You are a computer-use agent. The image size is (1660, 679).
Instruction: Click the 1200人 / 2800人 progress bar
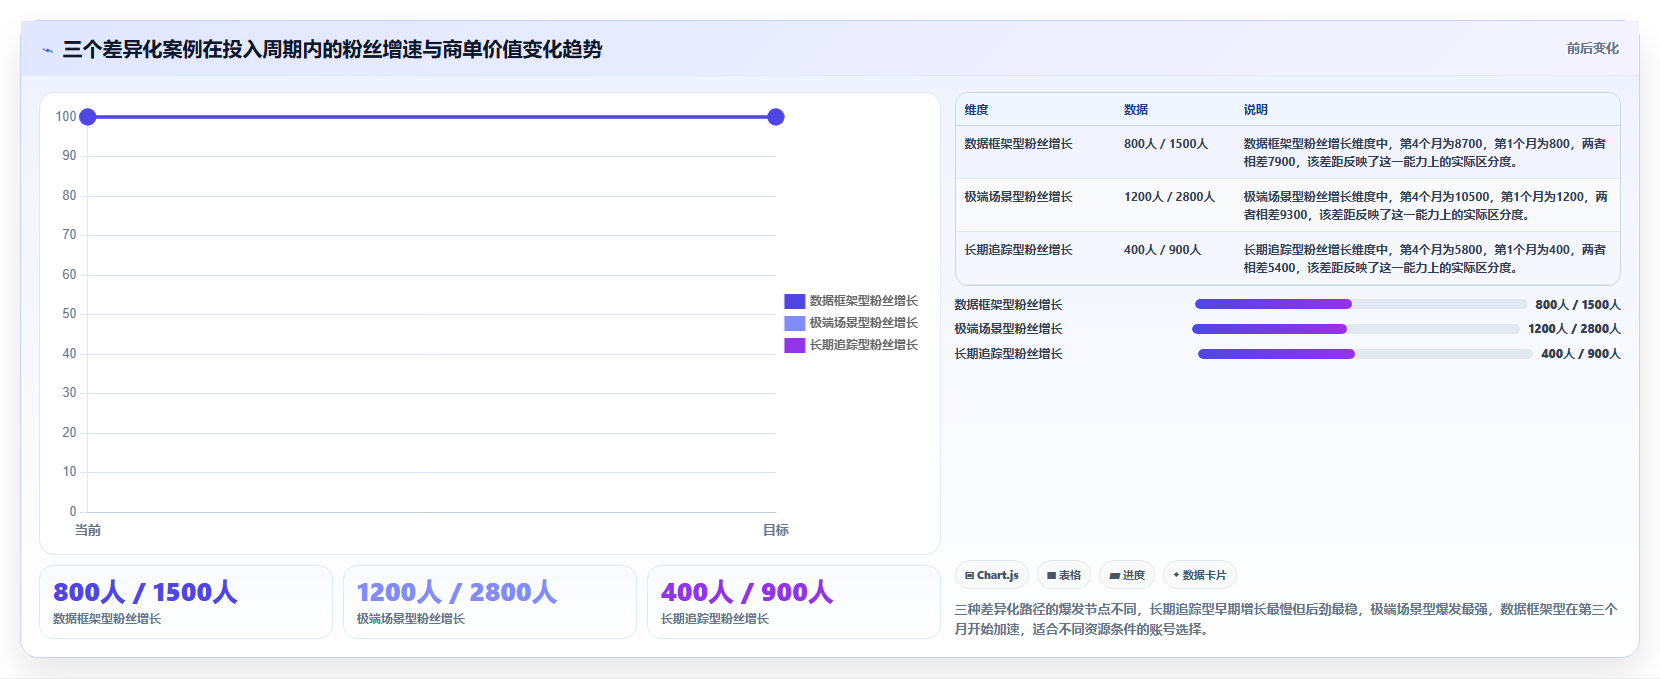click(x=1356, y=329)
